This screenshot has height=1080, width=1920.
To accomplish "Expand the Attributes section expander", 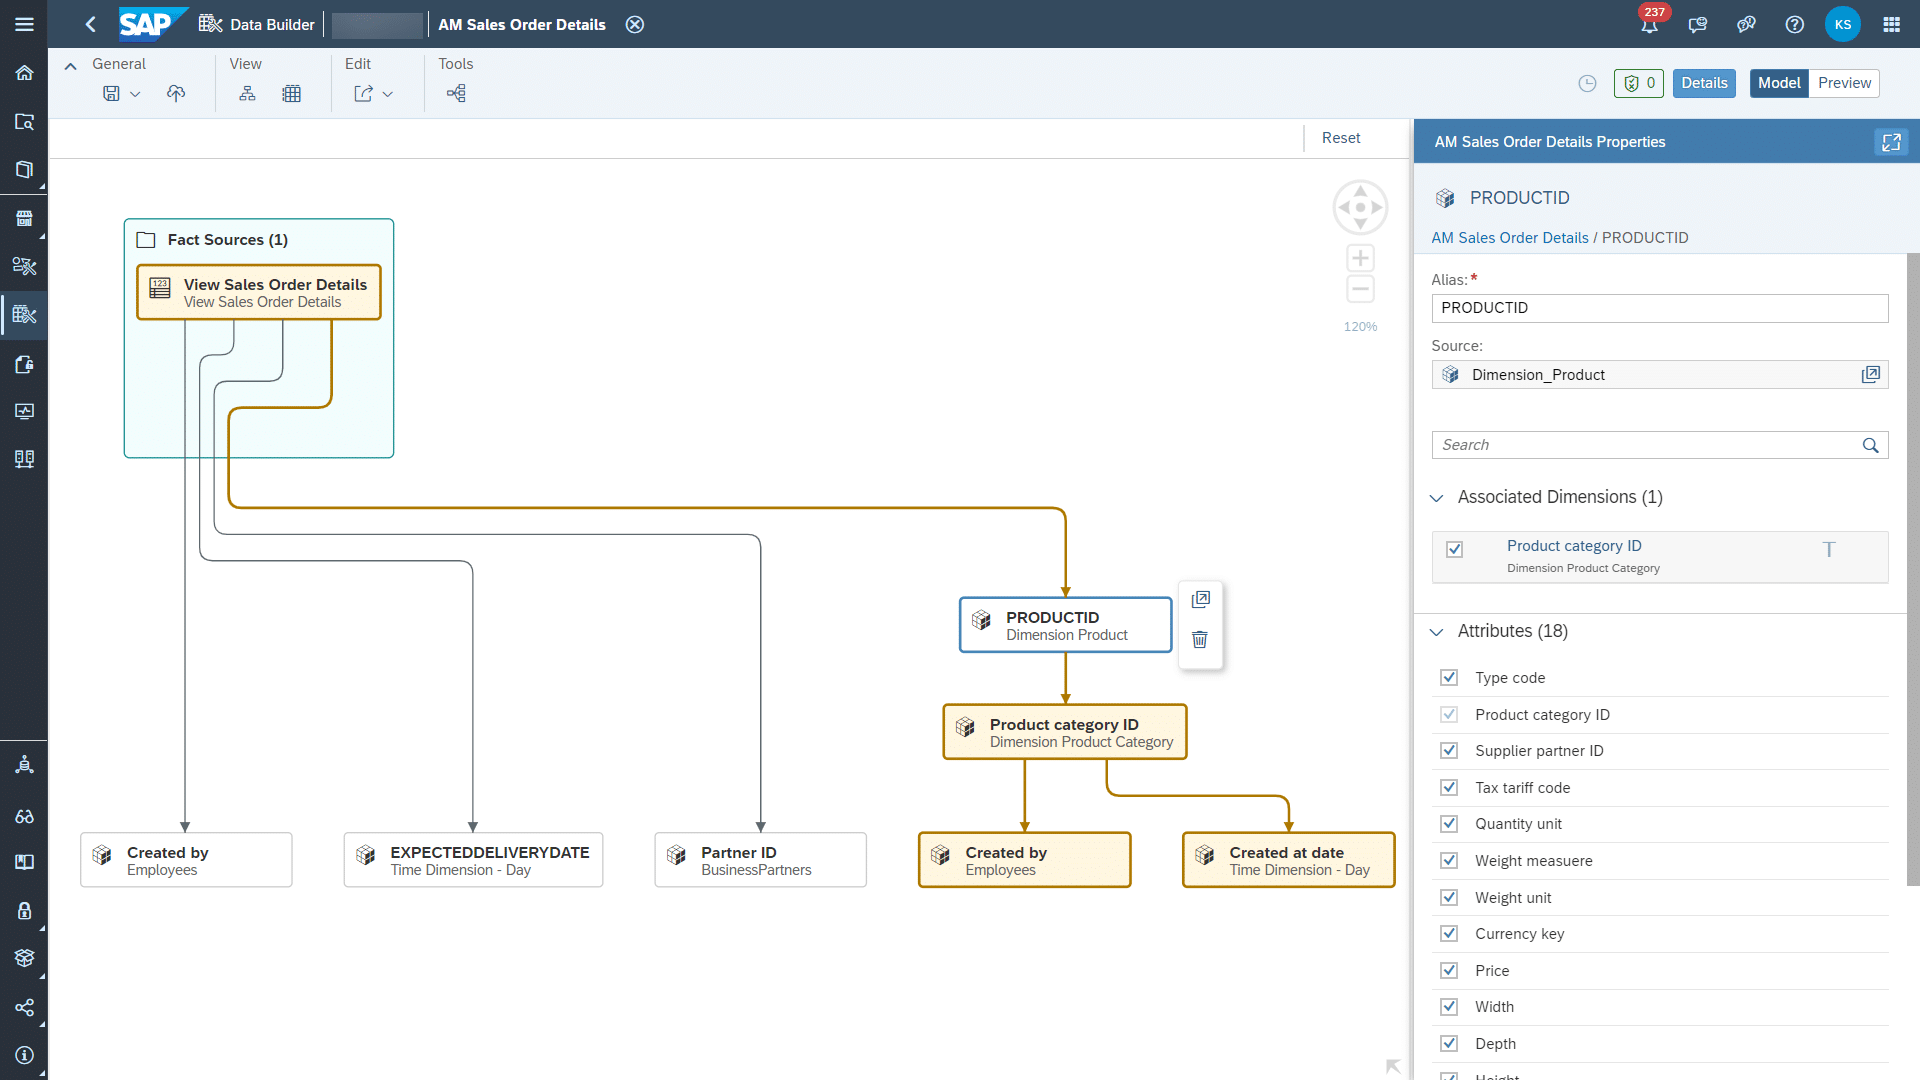I will pyautogui.click(x=1439, y=630).
